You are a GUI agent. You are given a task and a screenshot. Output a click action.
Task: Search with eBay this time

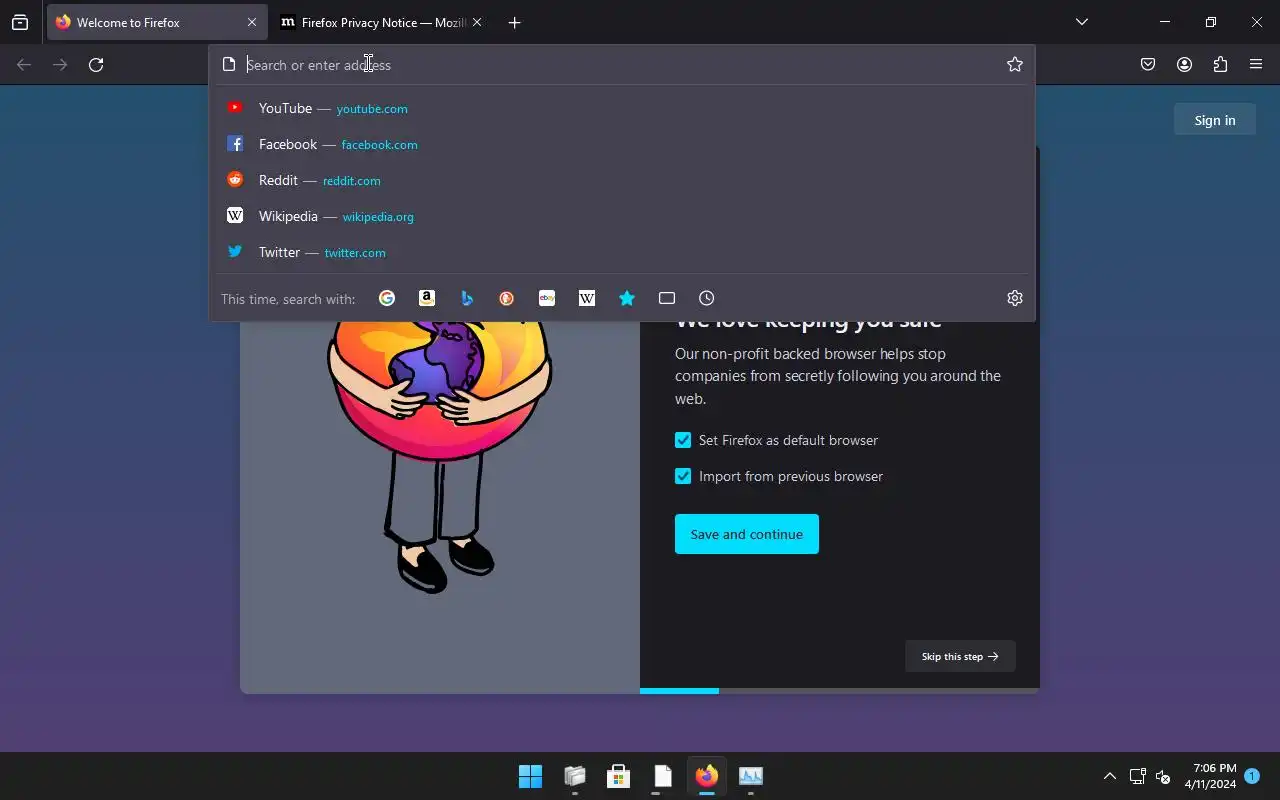tap(547, 298)
